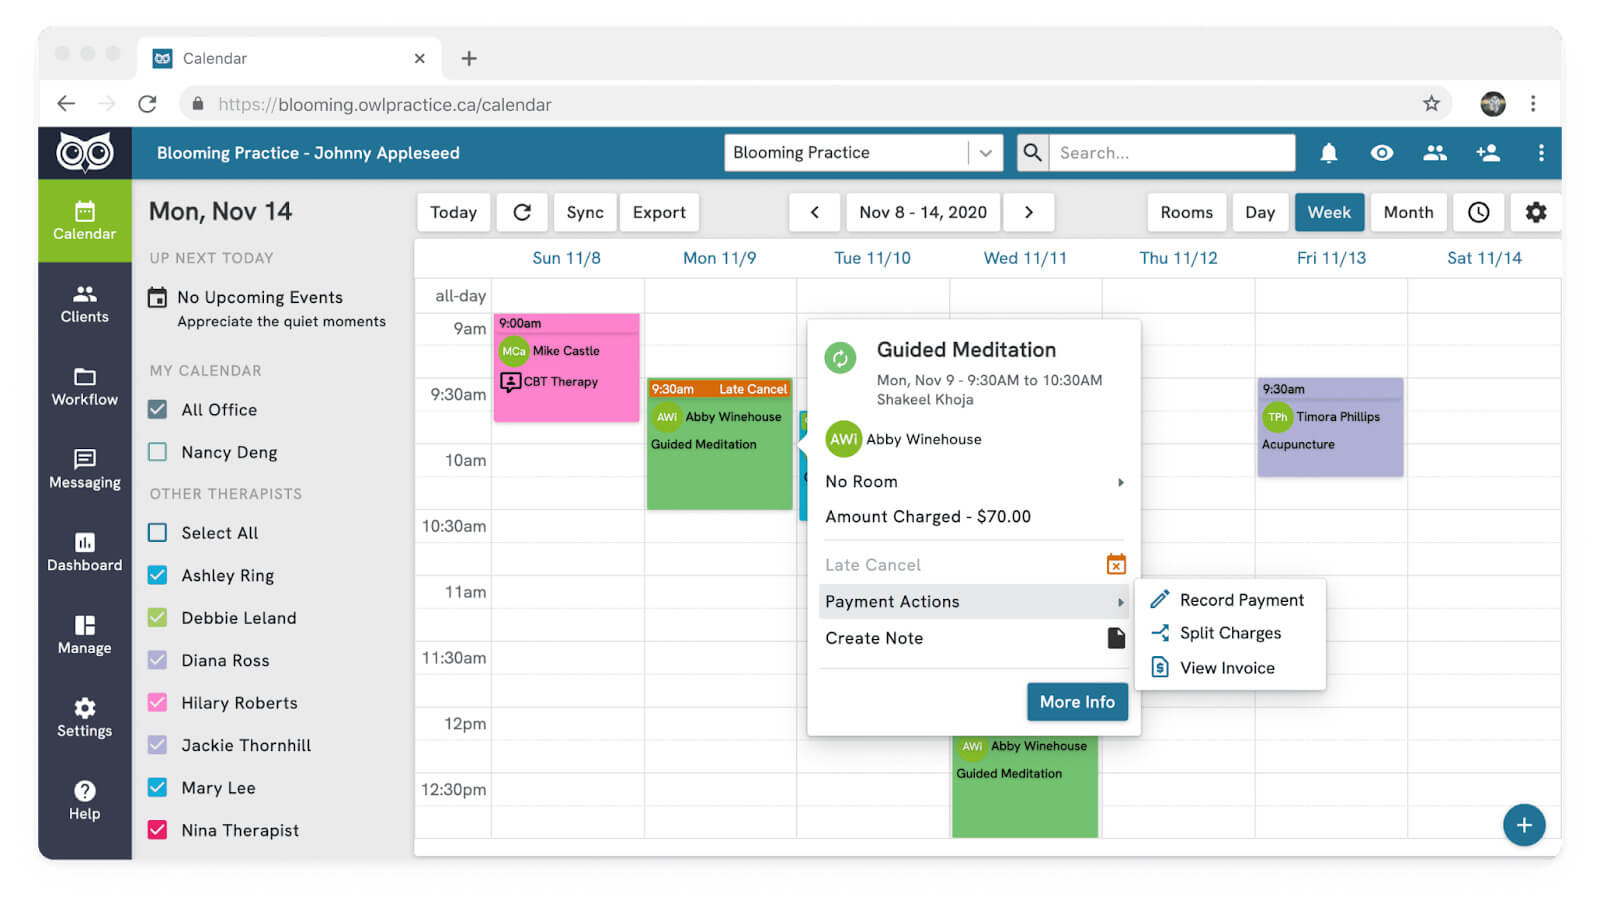Select View Invoice

pyautogui.click(x=1229, y=667)
